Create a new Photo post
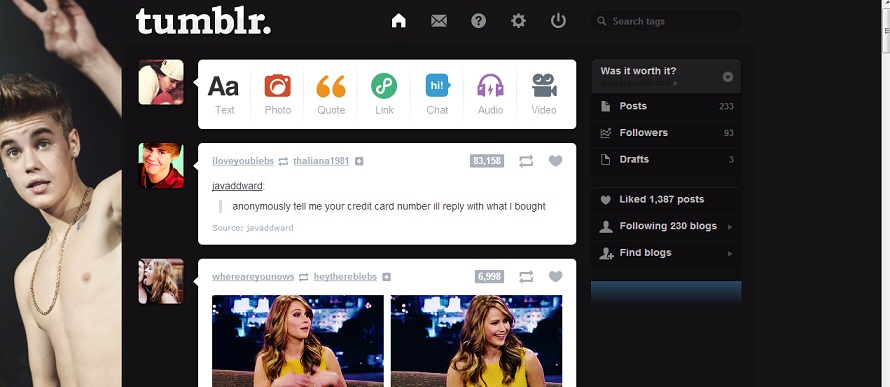This screenshot has width=890, height=387. pyautogui.click(x=278, y=95)
